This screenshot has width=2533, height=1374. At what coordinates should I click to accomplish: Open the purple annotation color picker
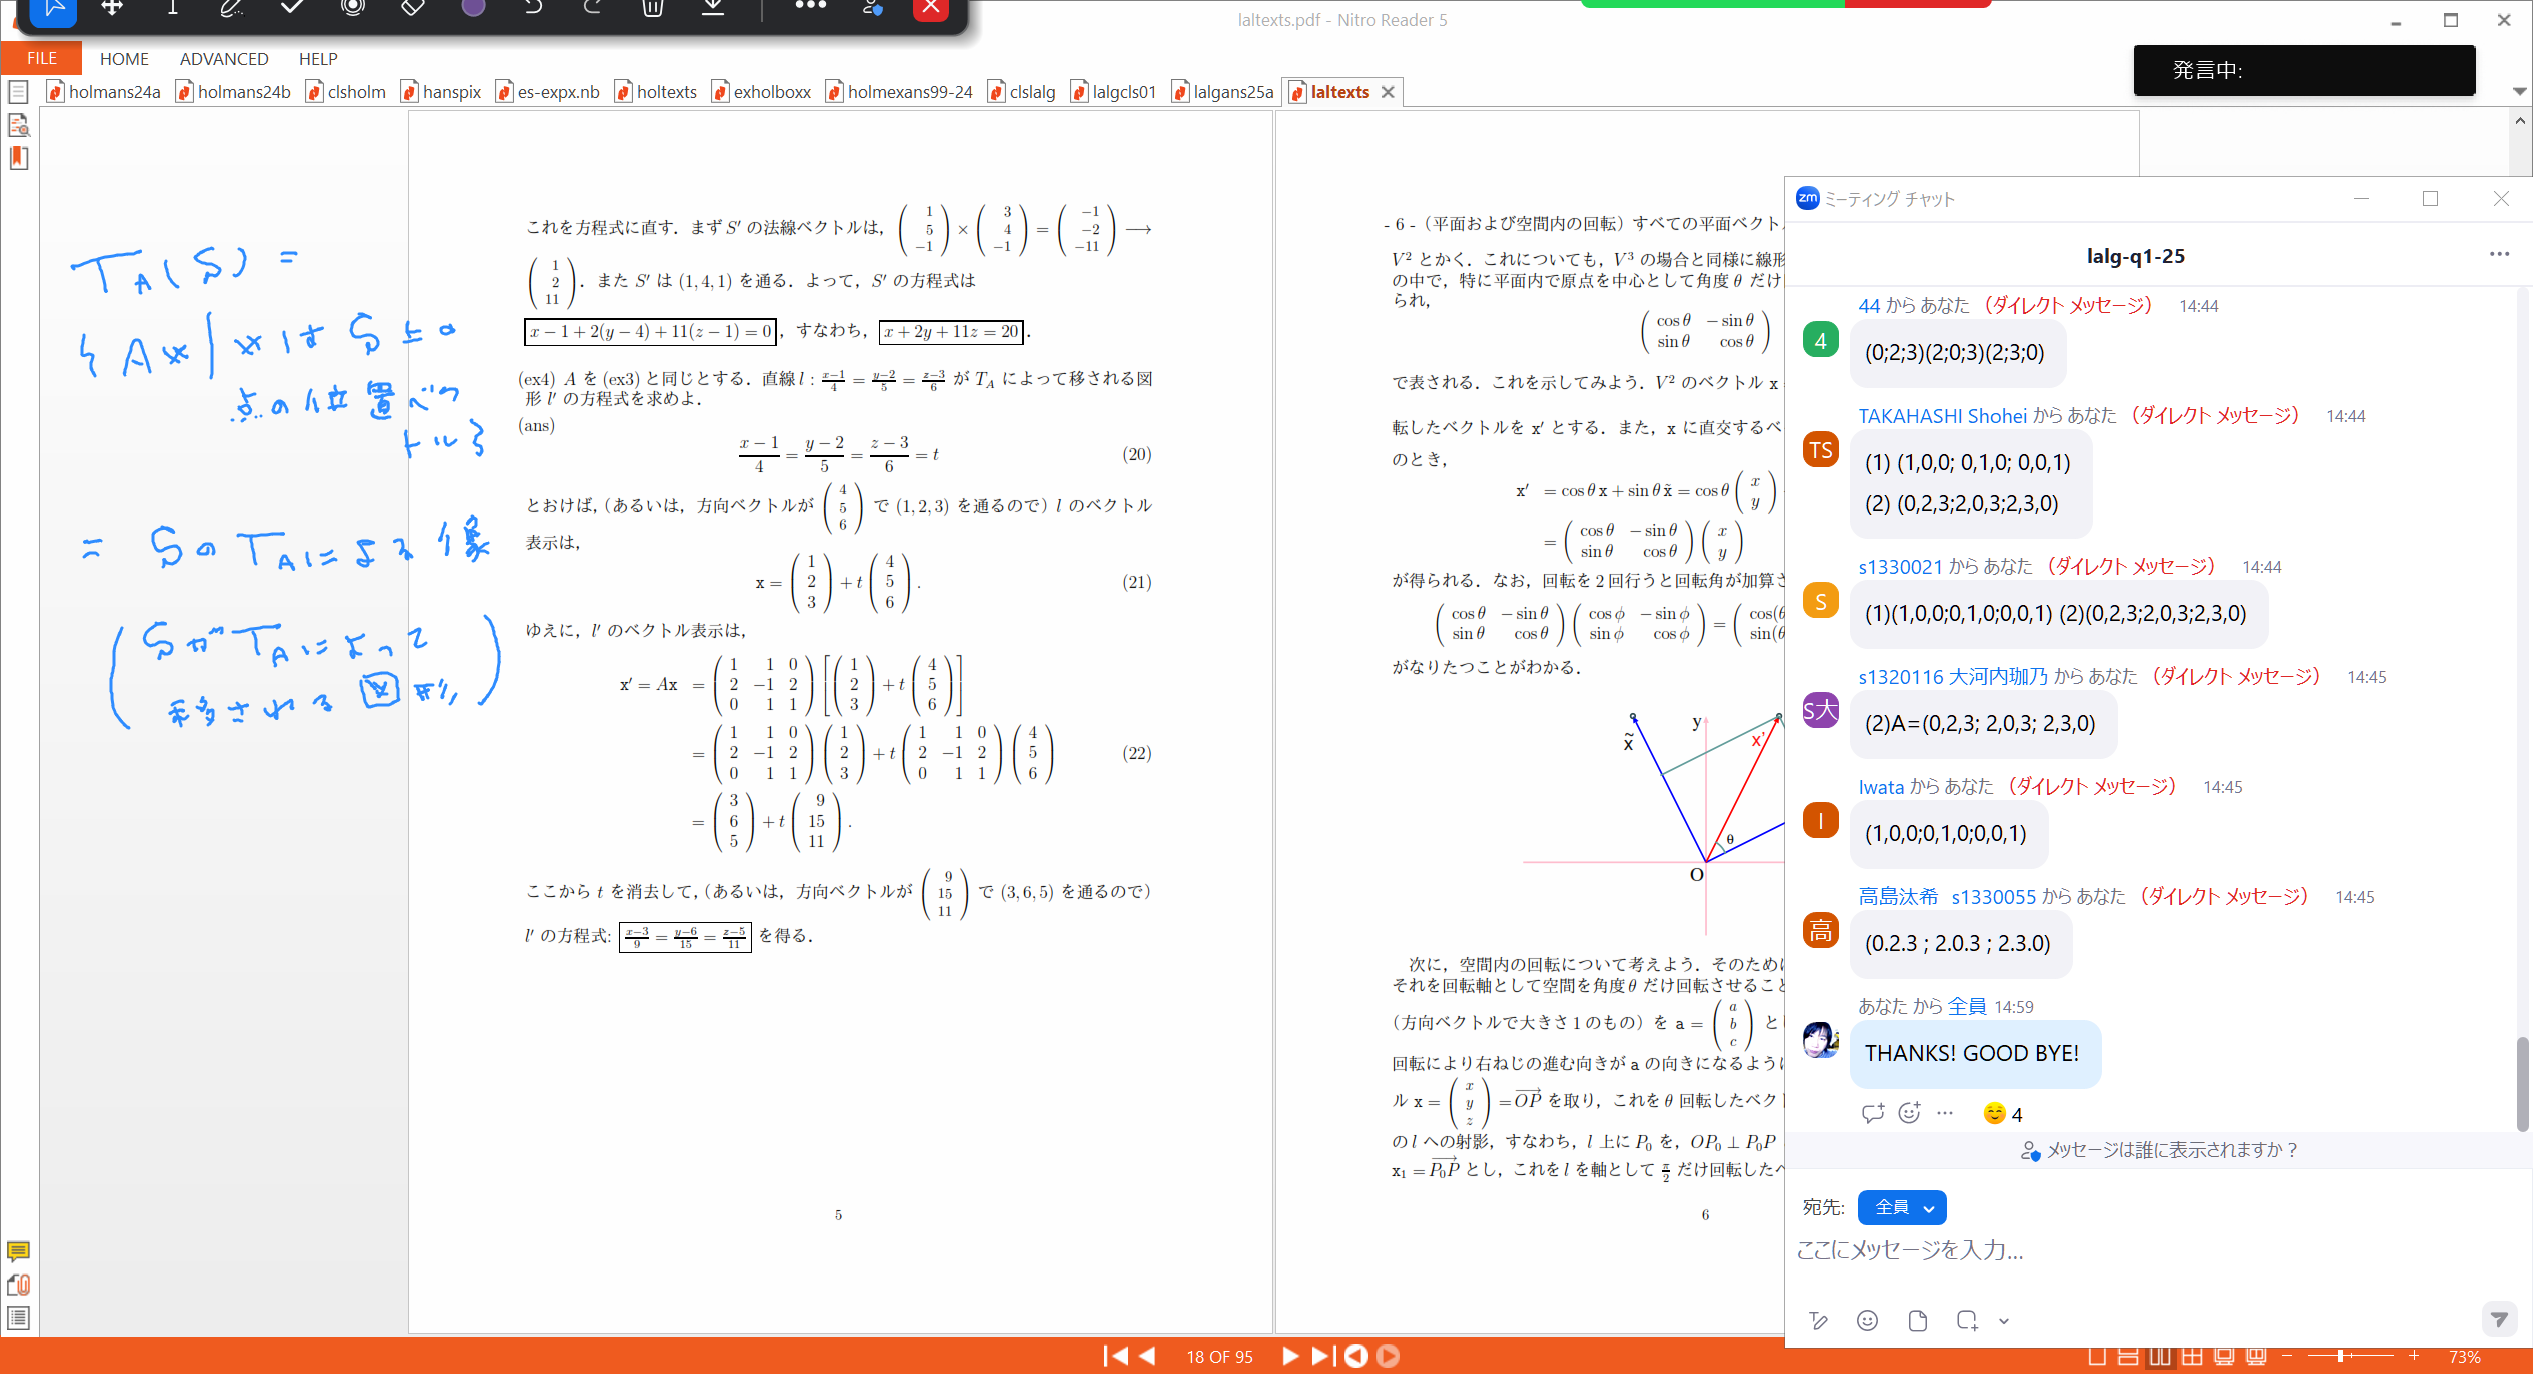473,8
